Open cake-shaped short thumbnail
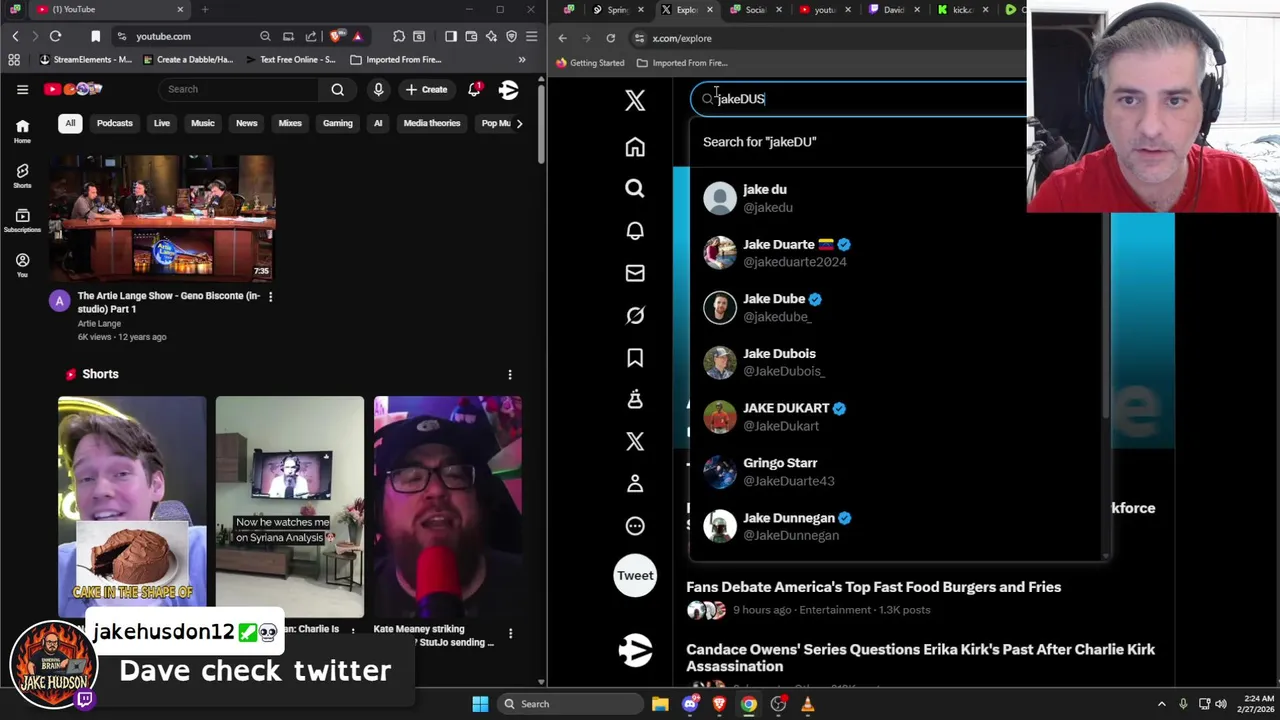Image resolution: width=1280 pixels, height=720 pixels. click(x=132, y=507)
